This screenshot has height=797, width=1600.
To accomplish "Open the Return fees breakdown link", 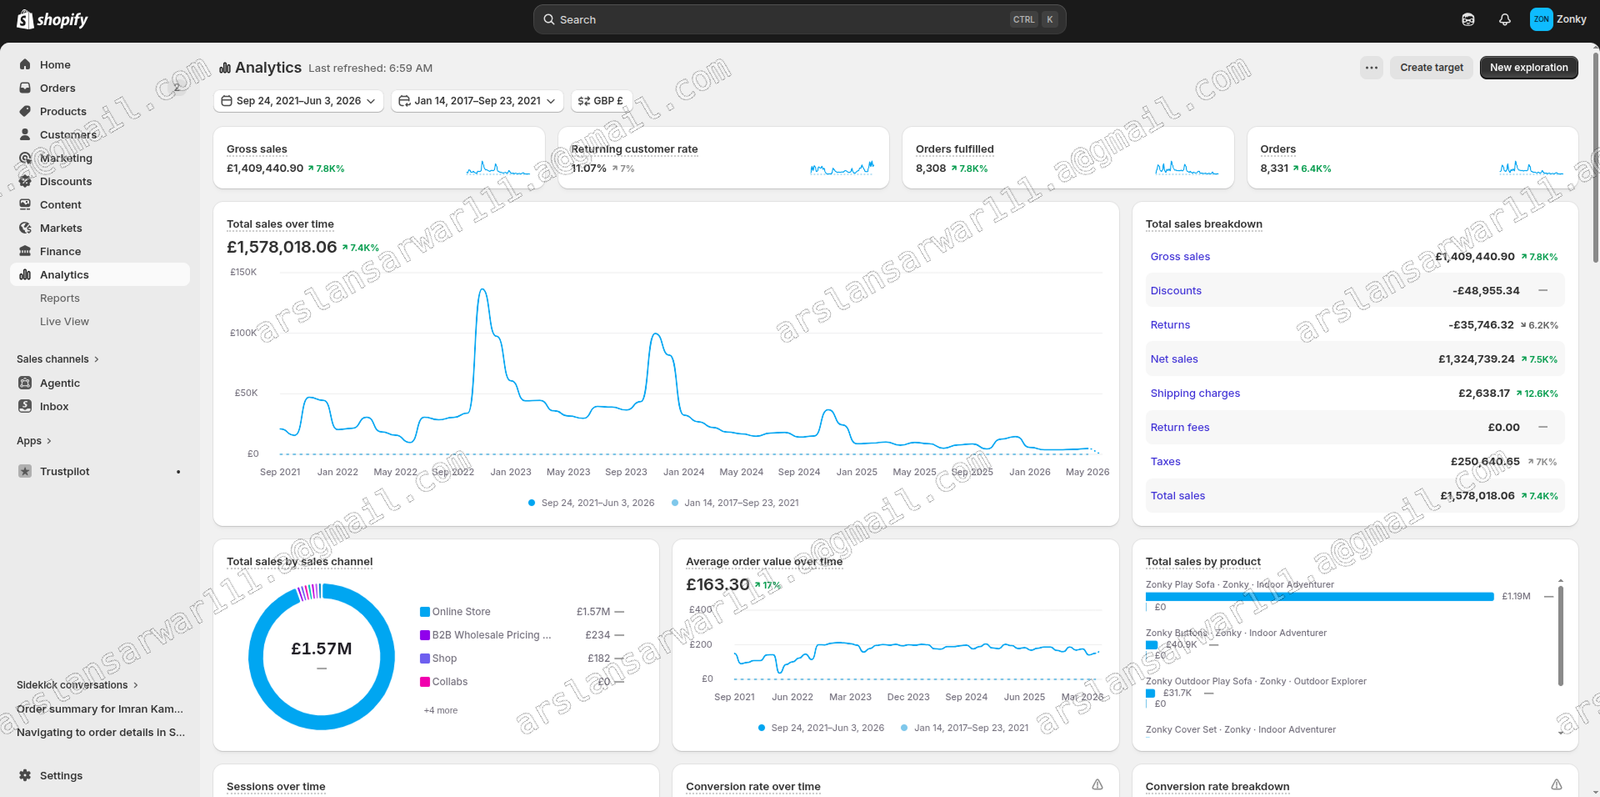I will pos(1180,427).
